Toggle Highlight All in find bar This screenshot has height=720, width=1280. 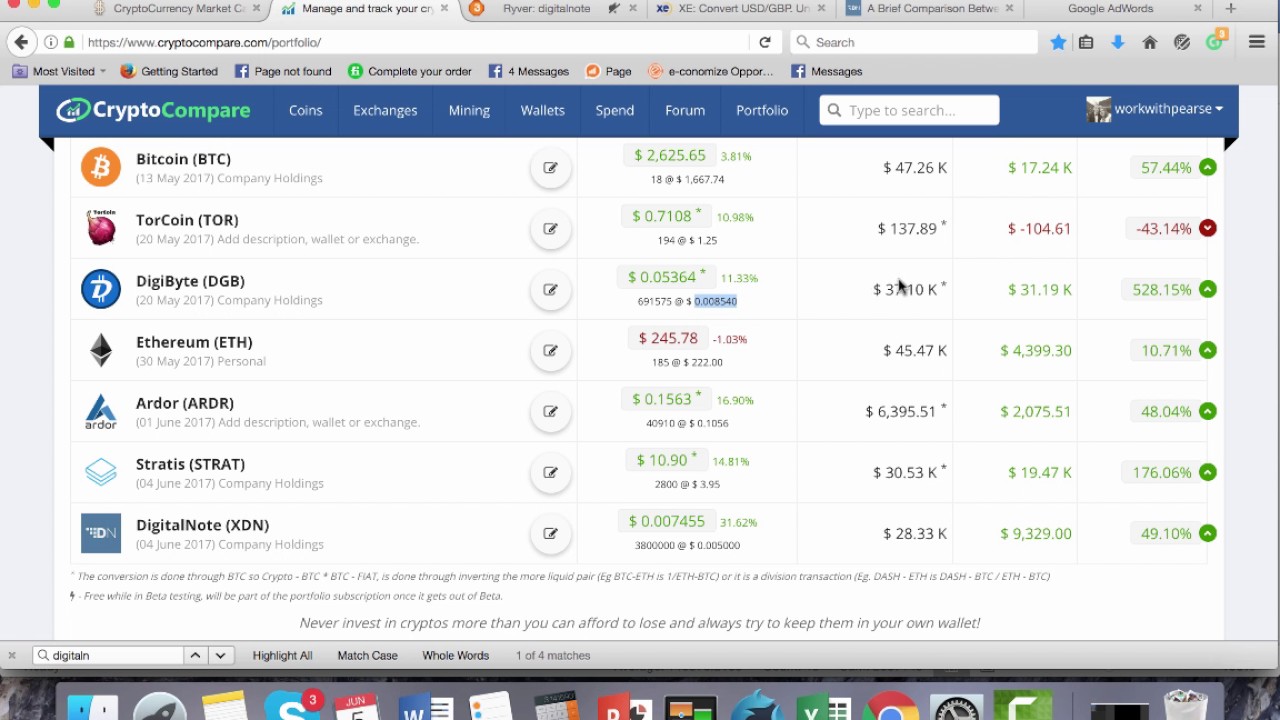pyautogui.click(x=282, y=656)
